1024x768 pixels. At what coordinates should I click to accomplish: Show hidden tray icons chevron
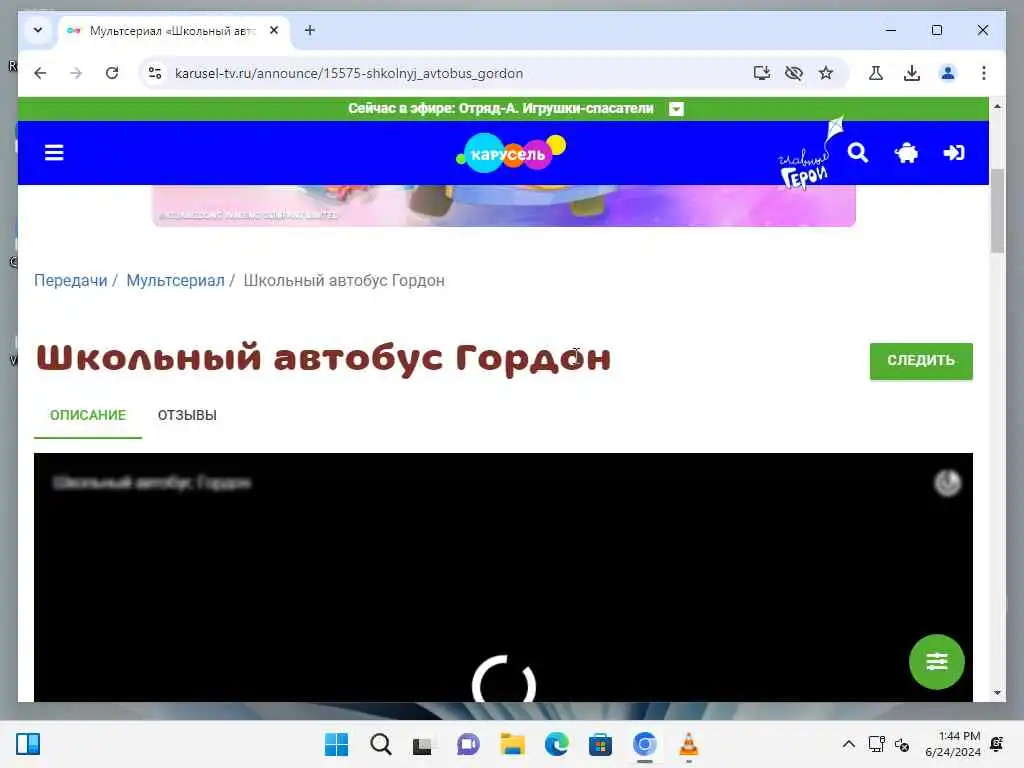[x=848, y=744]
